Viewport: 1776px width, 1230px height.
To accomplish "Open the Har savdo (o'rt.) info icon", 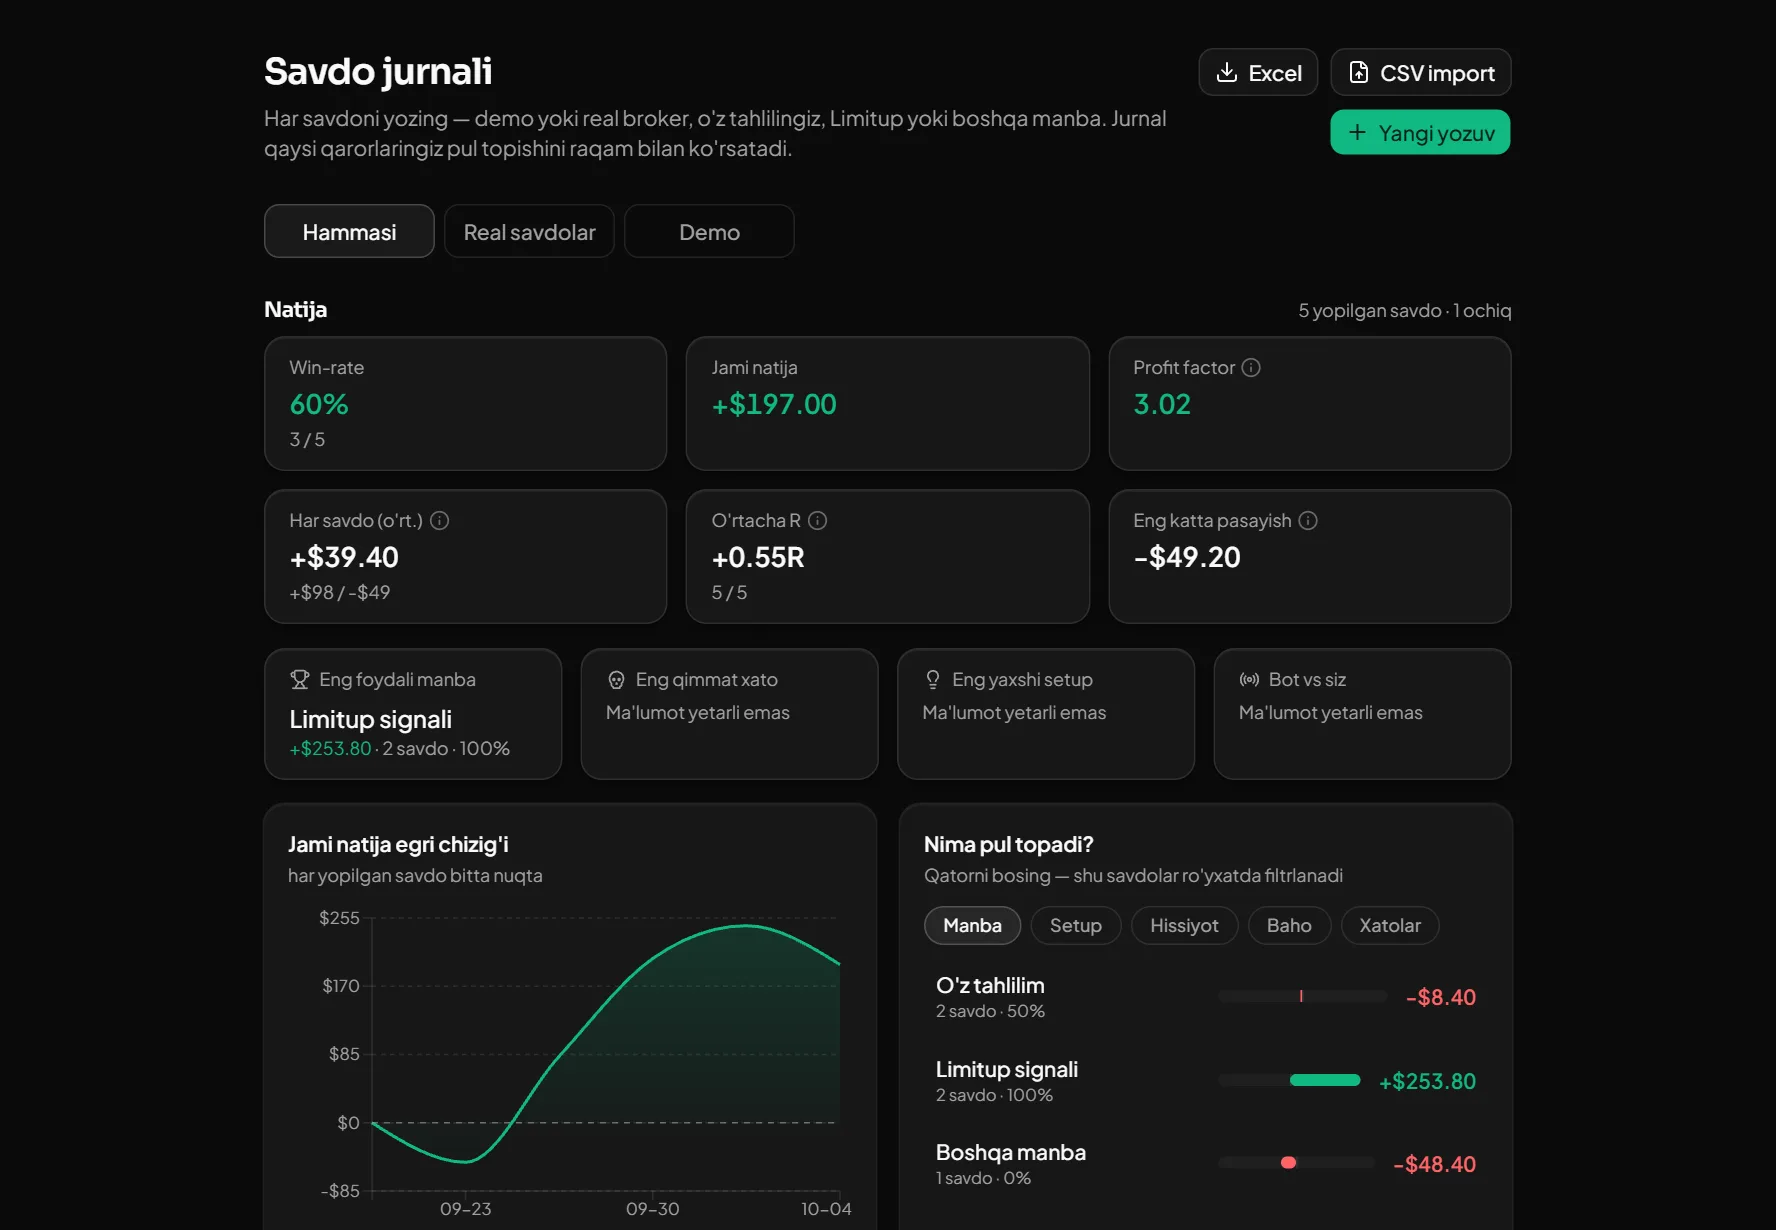I will [439, 520].
